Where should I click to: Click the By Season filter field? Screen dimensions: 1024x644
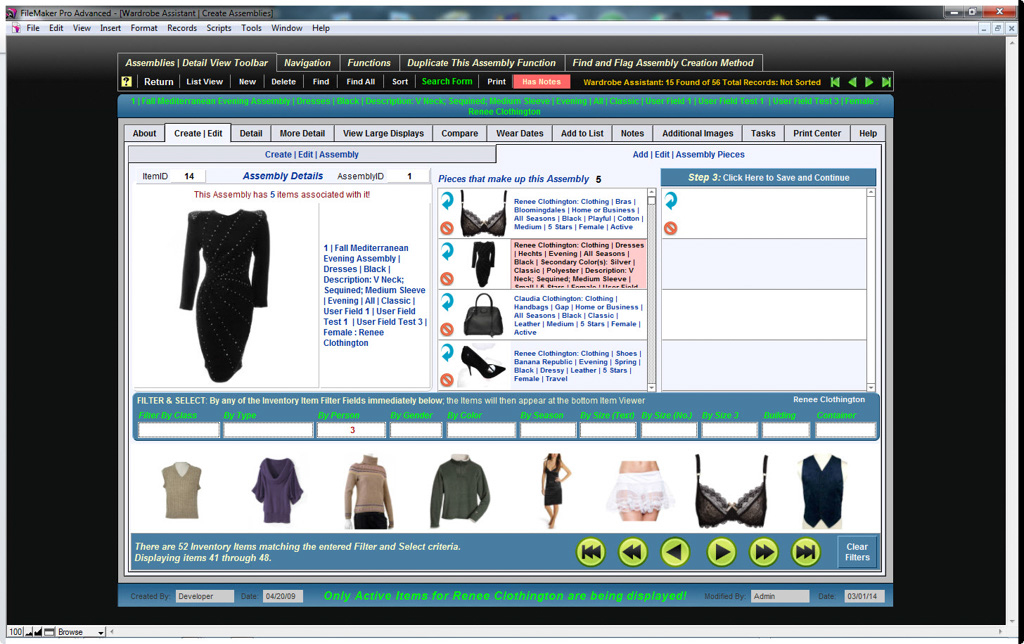(548, 430)
